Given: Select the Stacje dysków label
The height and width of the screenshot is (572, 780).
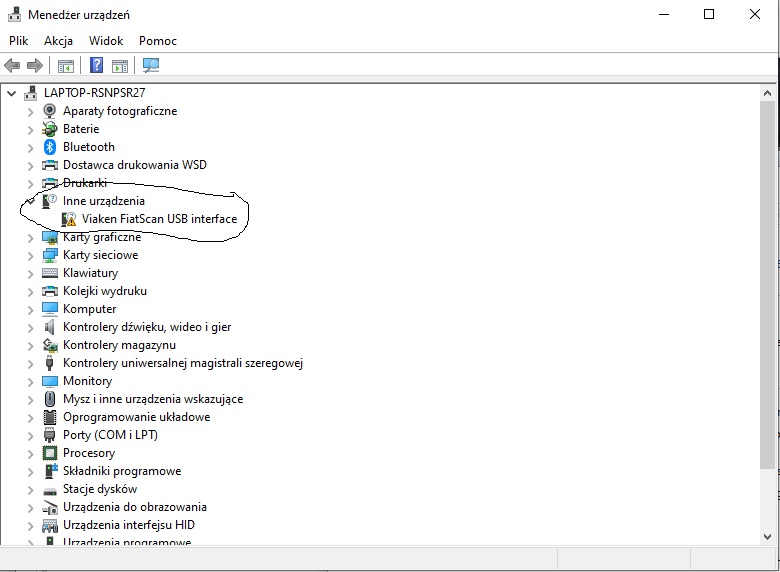Looking at the screenshot, I should tap(99, 489).
